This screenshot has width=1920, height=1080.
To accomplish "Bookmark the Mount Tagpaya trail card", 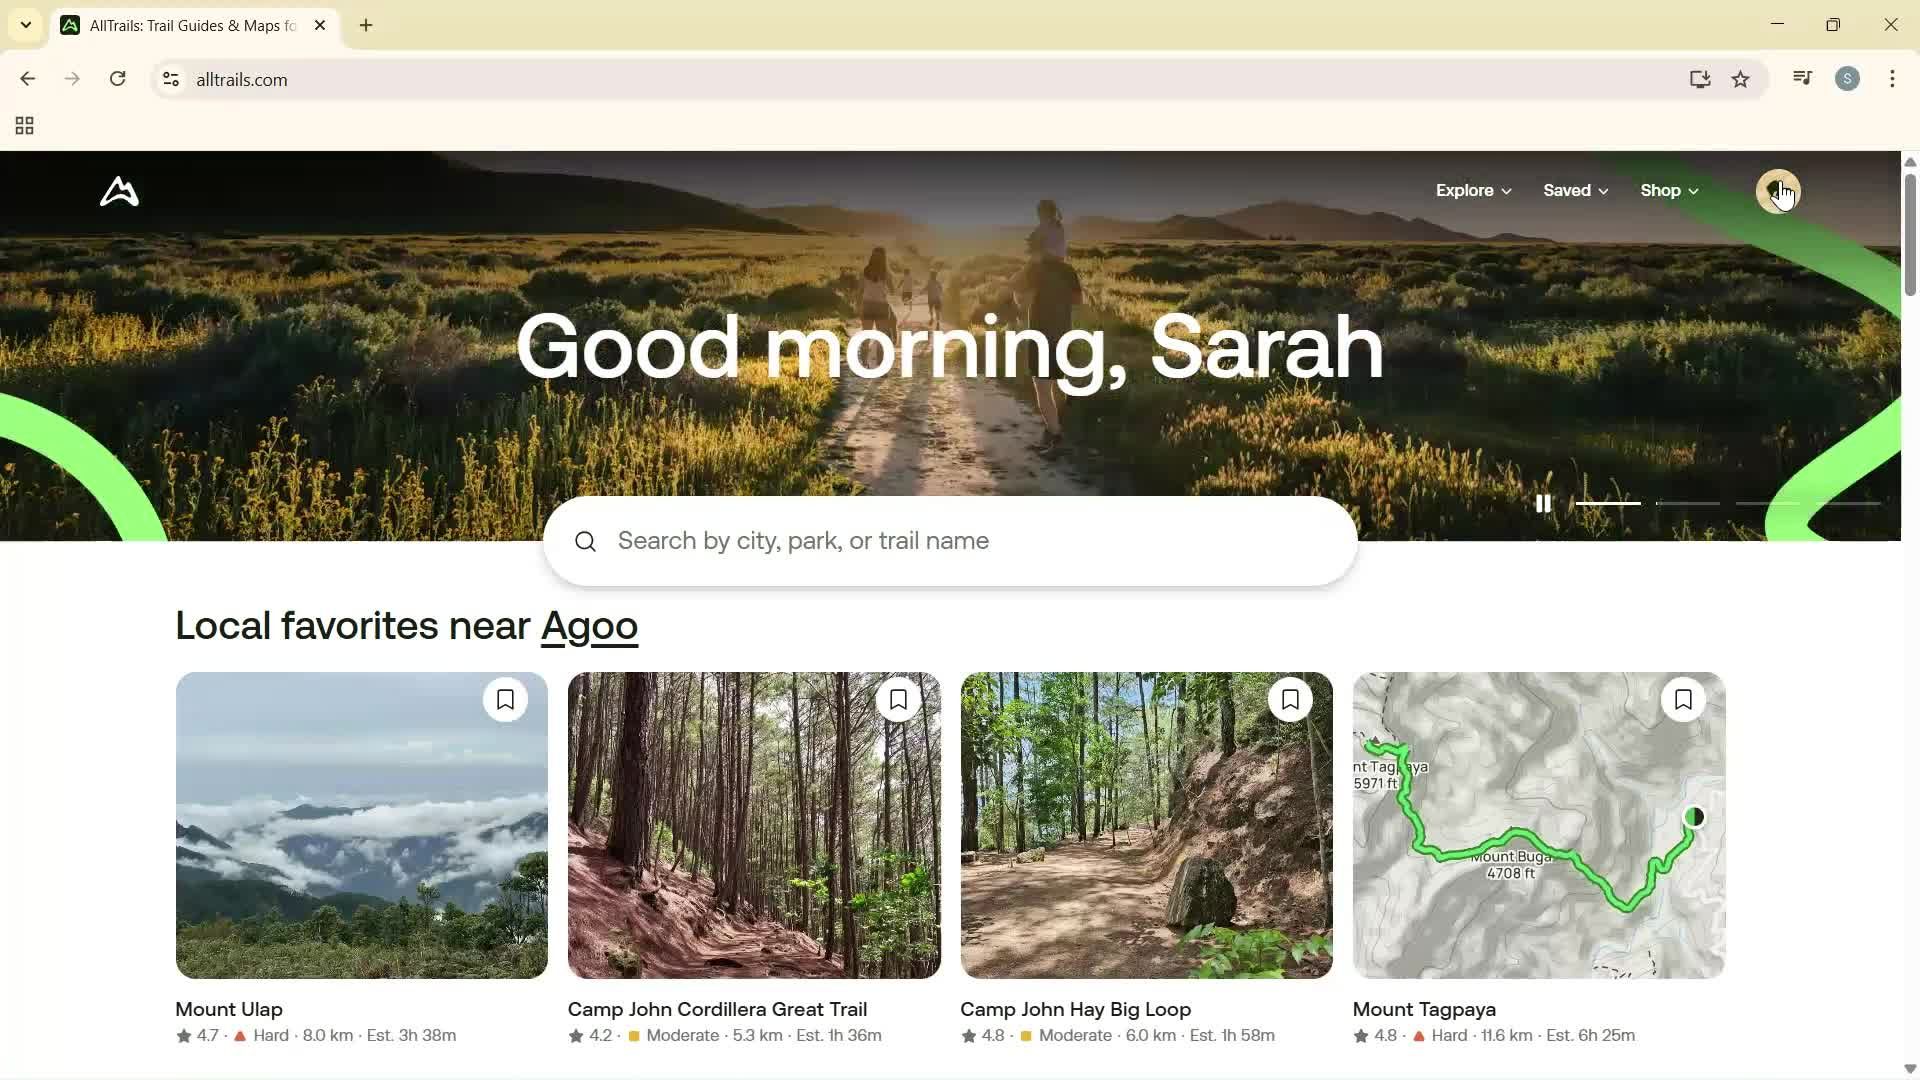I will pyautogui.click(x=1682, y=699).
